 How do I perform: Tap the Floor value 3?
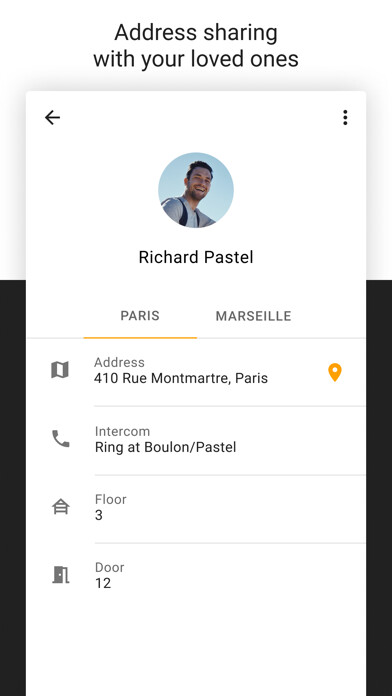pyautogui.click(x=99, y=515)
